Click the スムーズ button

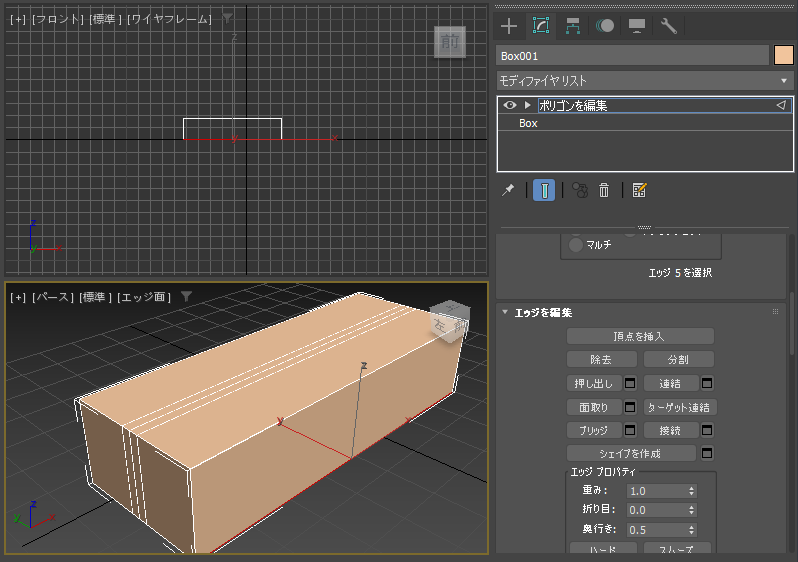click(677, 548)
